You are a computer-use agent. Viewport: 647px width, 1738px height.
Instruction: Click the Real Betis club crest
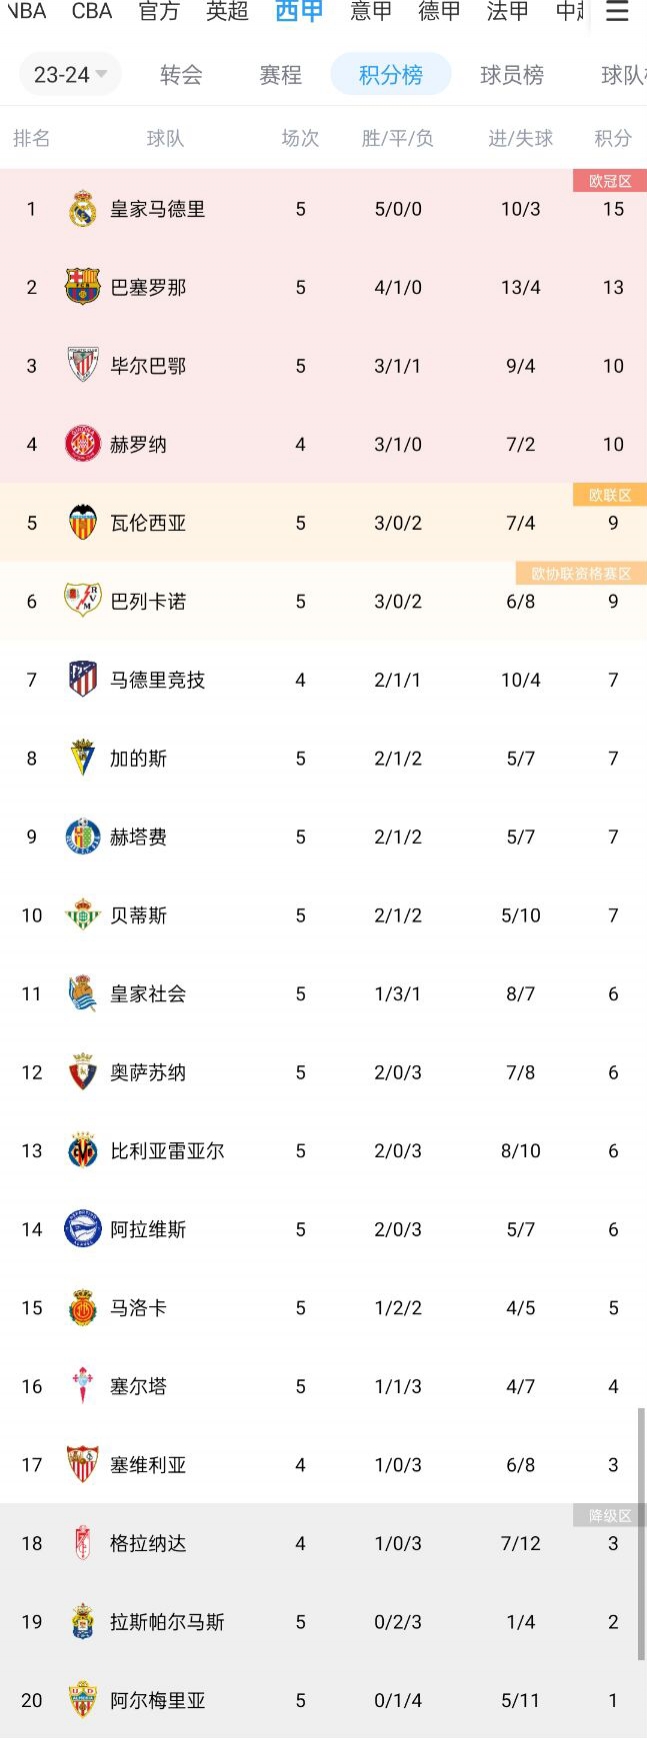83,915
